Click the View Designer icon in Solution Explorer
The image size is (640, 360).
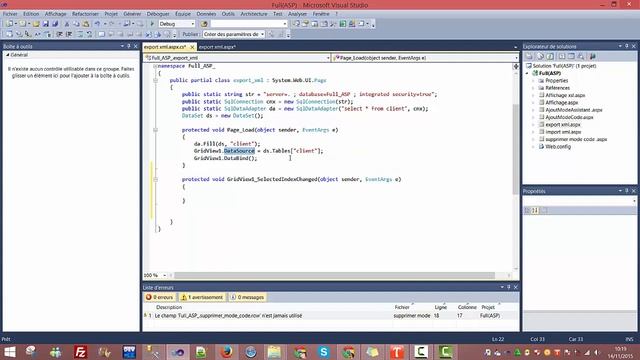click(x=571, y=56)
